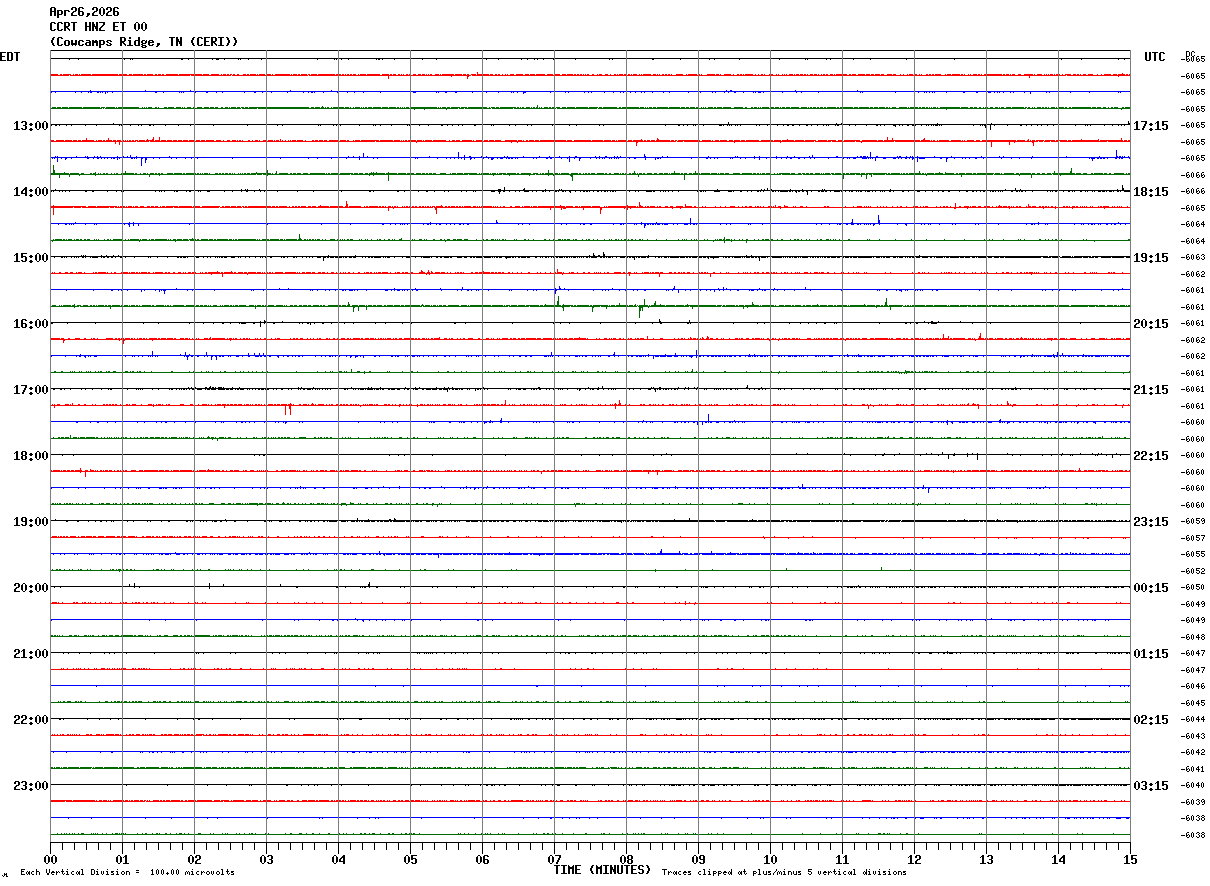The height and width of the screenshot is (886, 1210).
Task: Click the 23:15 UTC time label
Action: pos(1151,521)
